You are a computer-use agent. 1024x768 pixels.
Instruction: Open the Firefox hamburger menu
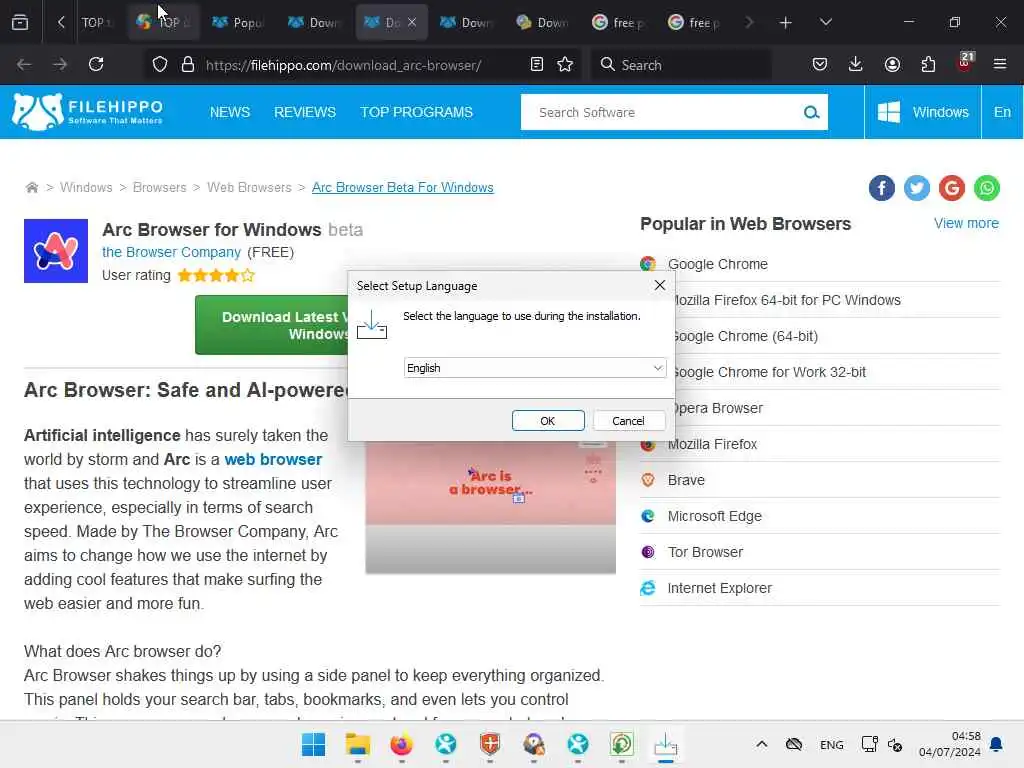pyautogui.click(x=1000, y=64)
